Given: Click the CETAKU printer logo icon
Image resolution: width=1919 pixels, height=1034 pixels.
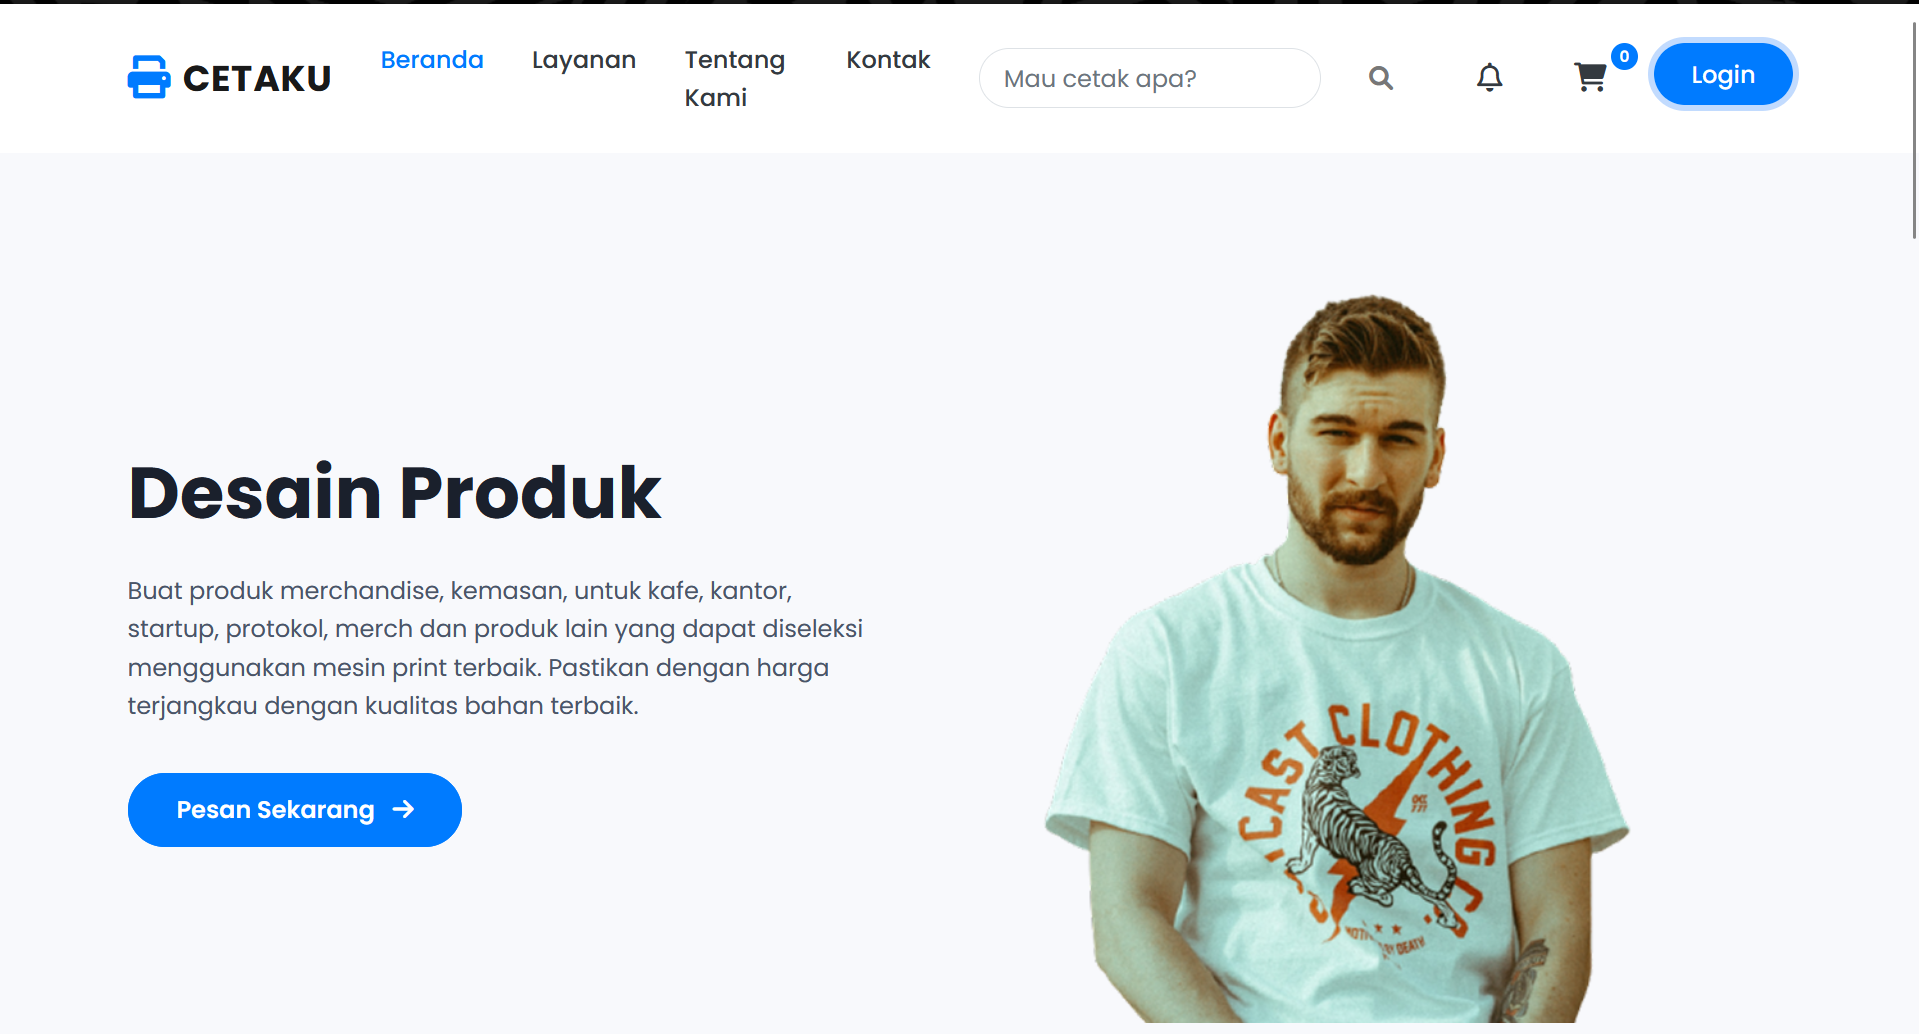Looking at the screenshot, I should 149,77.
